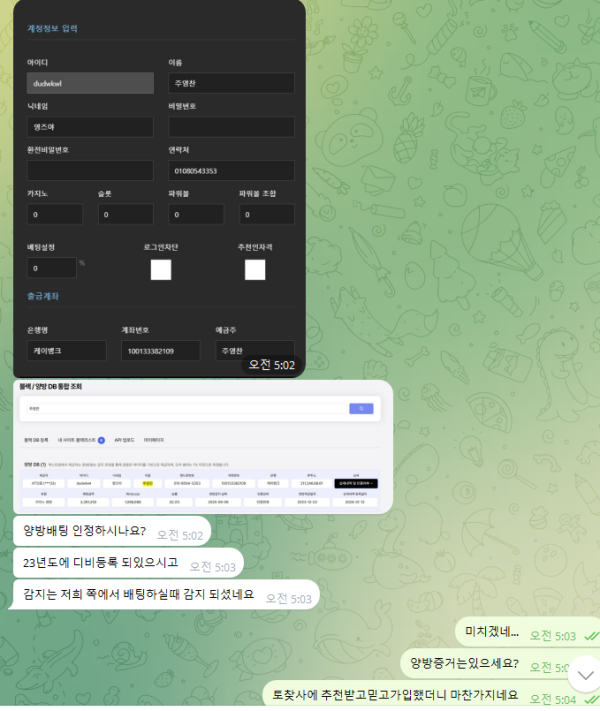Click the blue badge next to 내 사이트 블랙리스트
Screen dimensions: 600x711
pos(101,439)
